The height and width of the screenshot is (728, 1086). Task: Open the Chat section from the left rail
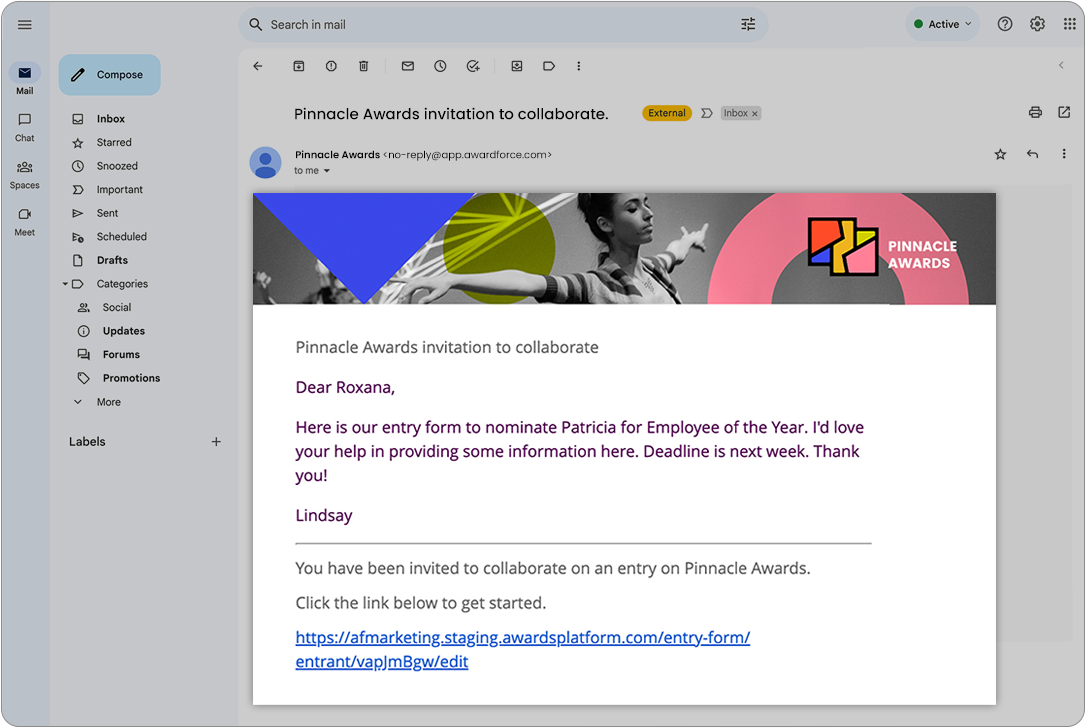[x=24, y=127]
